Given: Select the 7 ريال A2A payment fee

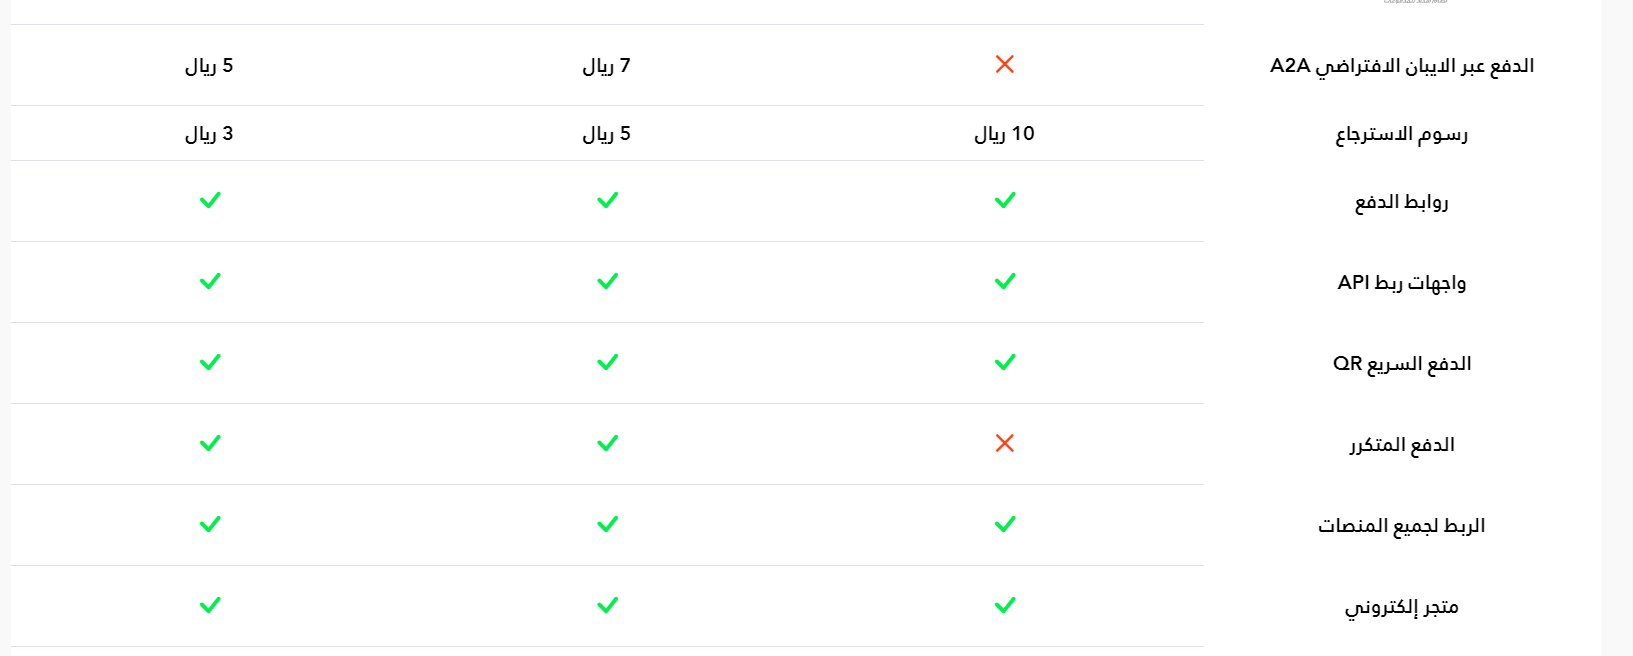Looking at the screenshot, I should (x=607, y=66).
